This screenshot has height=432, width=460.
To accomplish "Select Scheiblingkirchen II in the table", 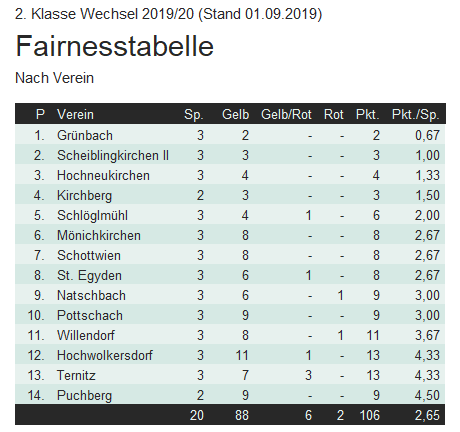I will 113,155.
